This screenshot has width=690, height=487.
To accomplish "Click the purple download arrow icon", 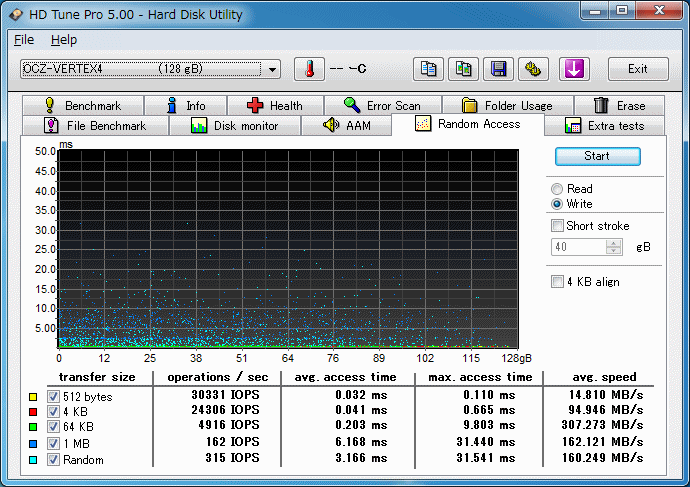I will (574, 69).
